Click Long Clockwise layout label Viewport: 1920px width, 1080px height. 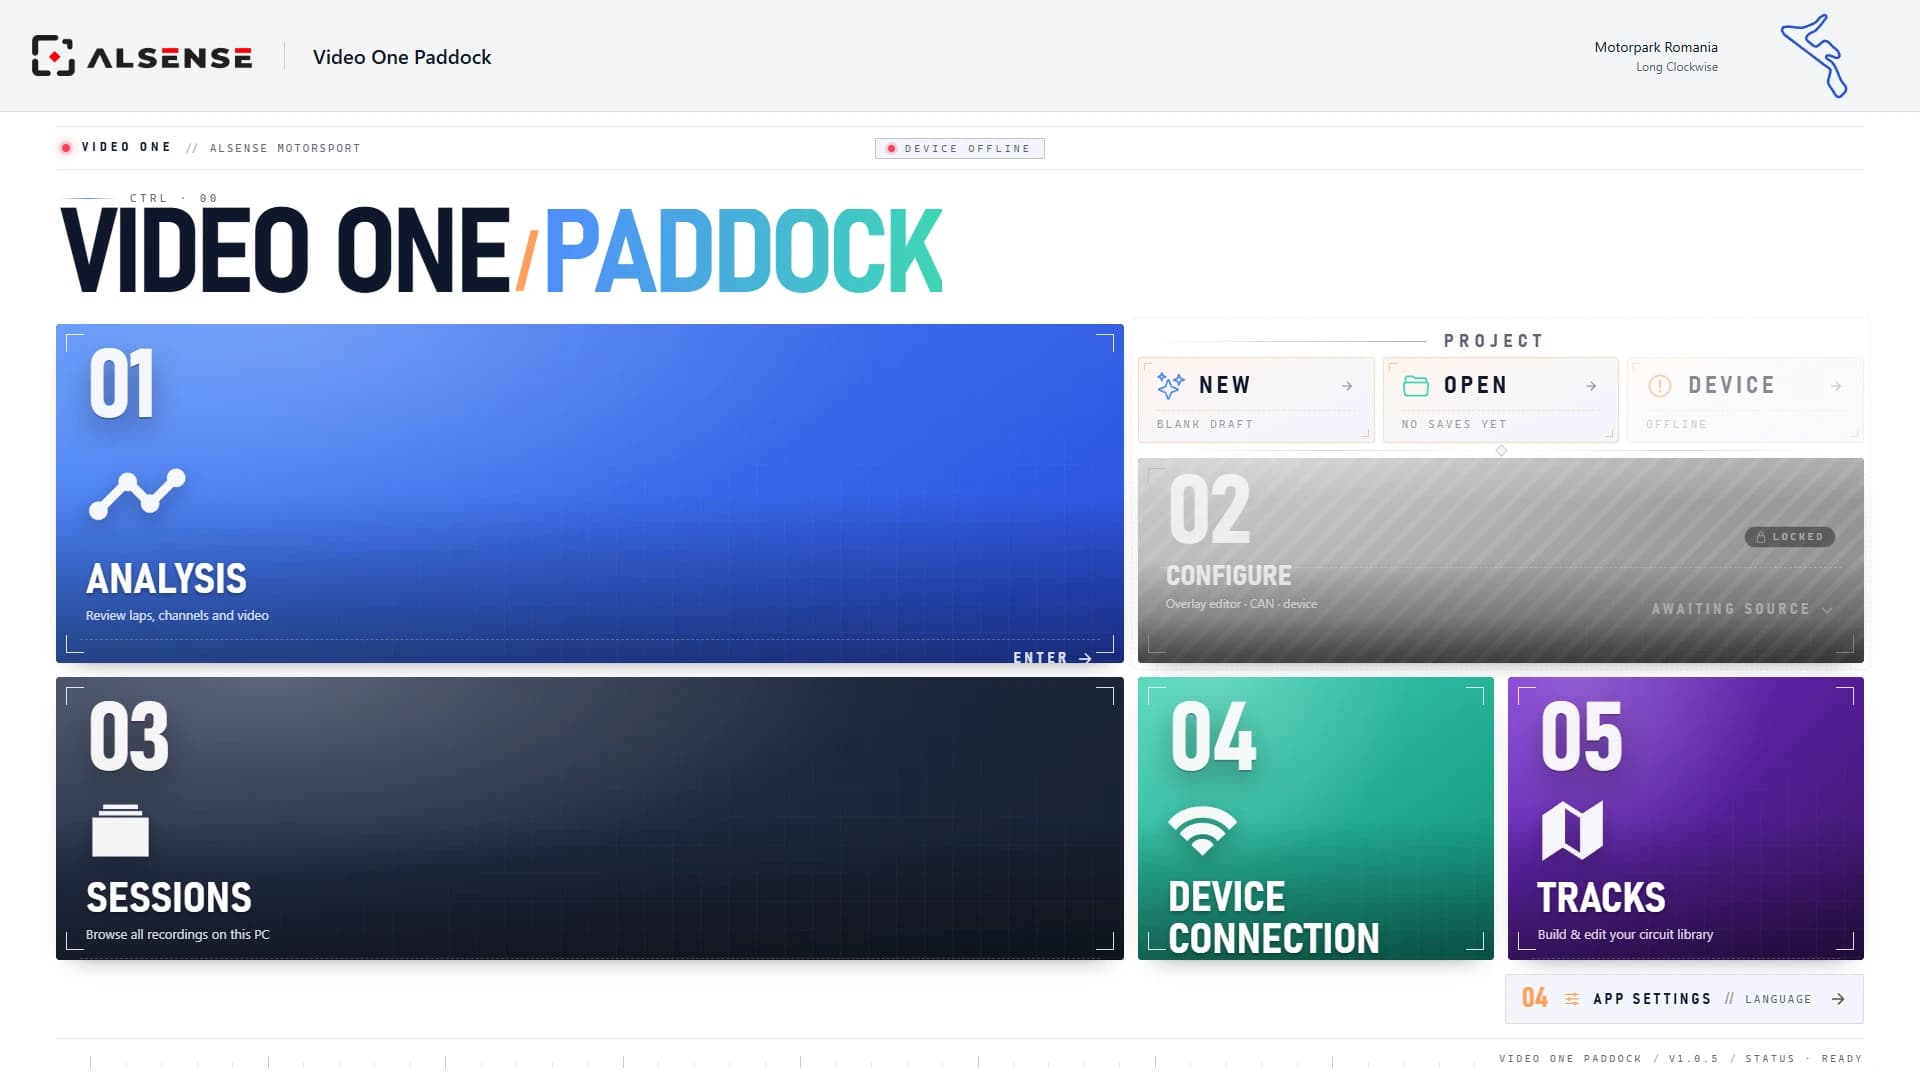[1677, 67]
